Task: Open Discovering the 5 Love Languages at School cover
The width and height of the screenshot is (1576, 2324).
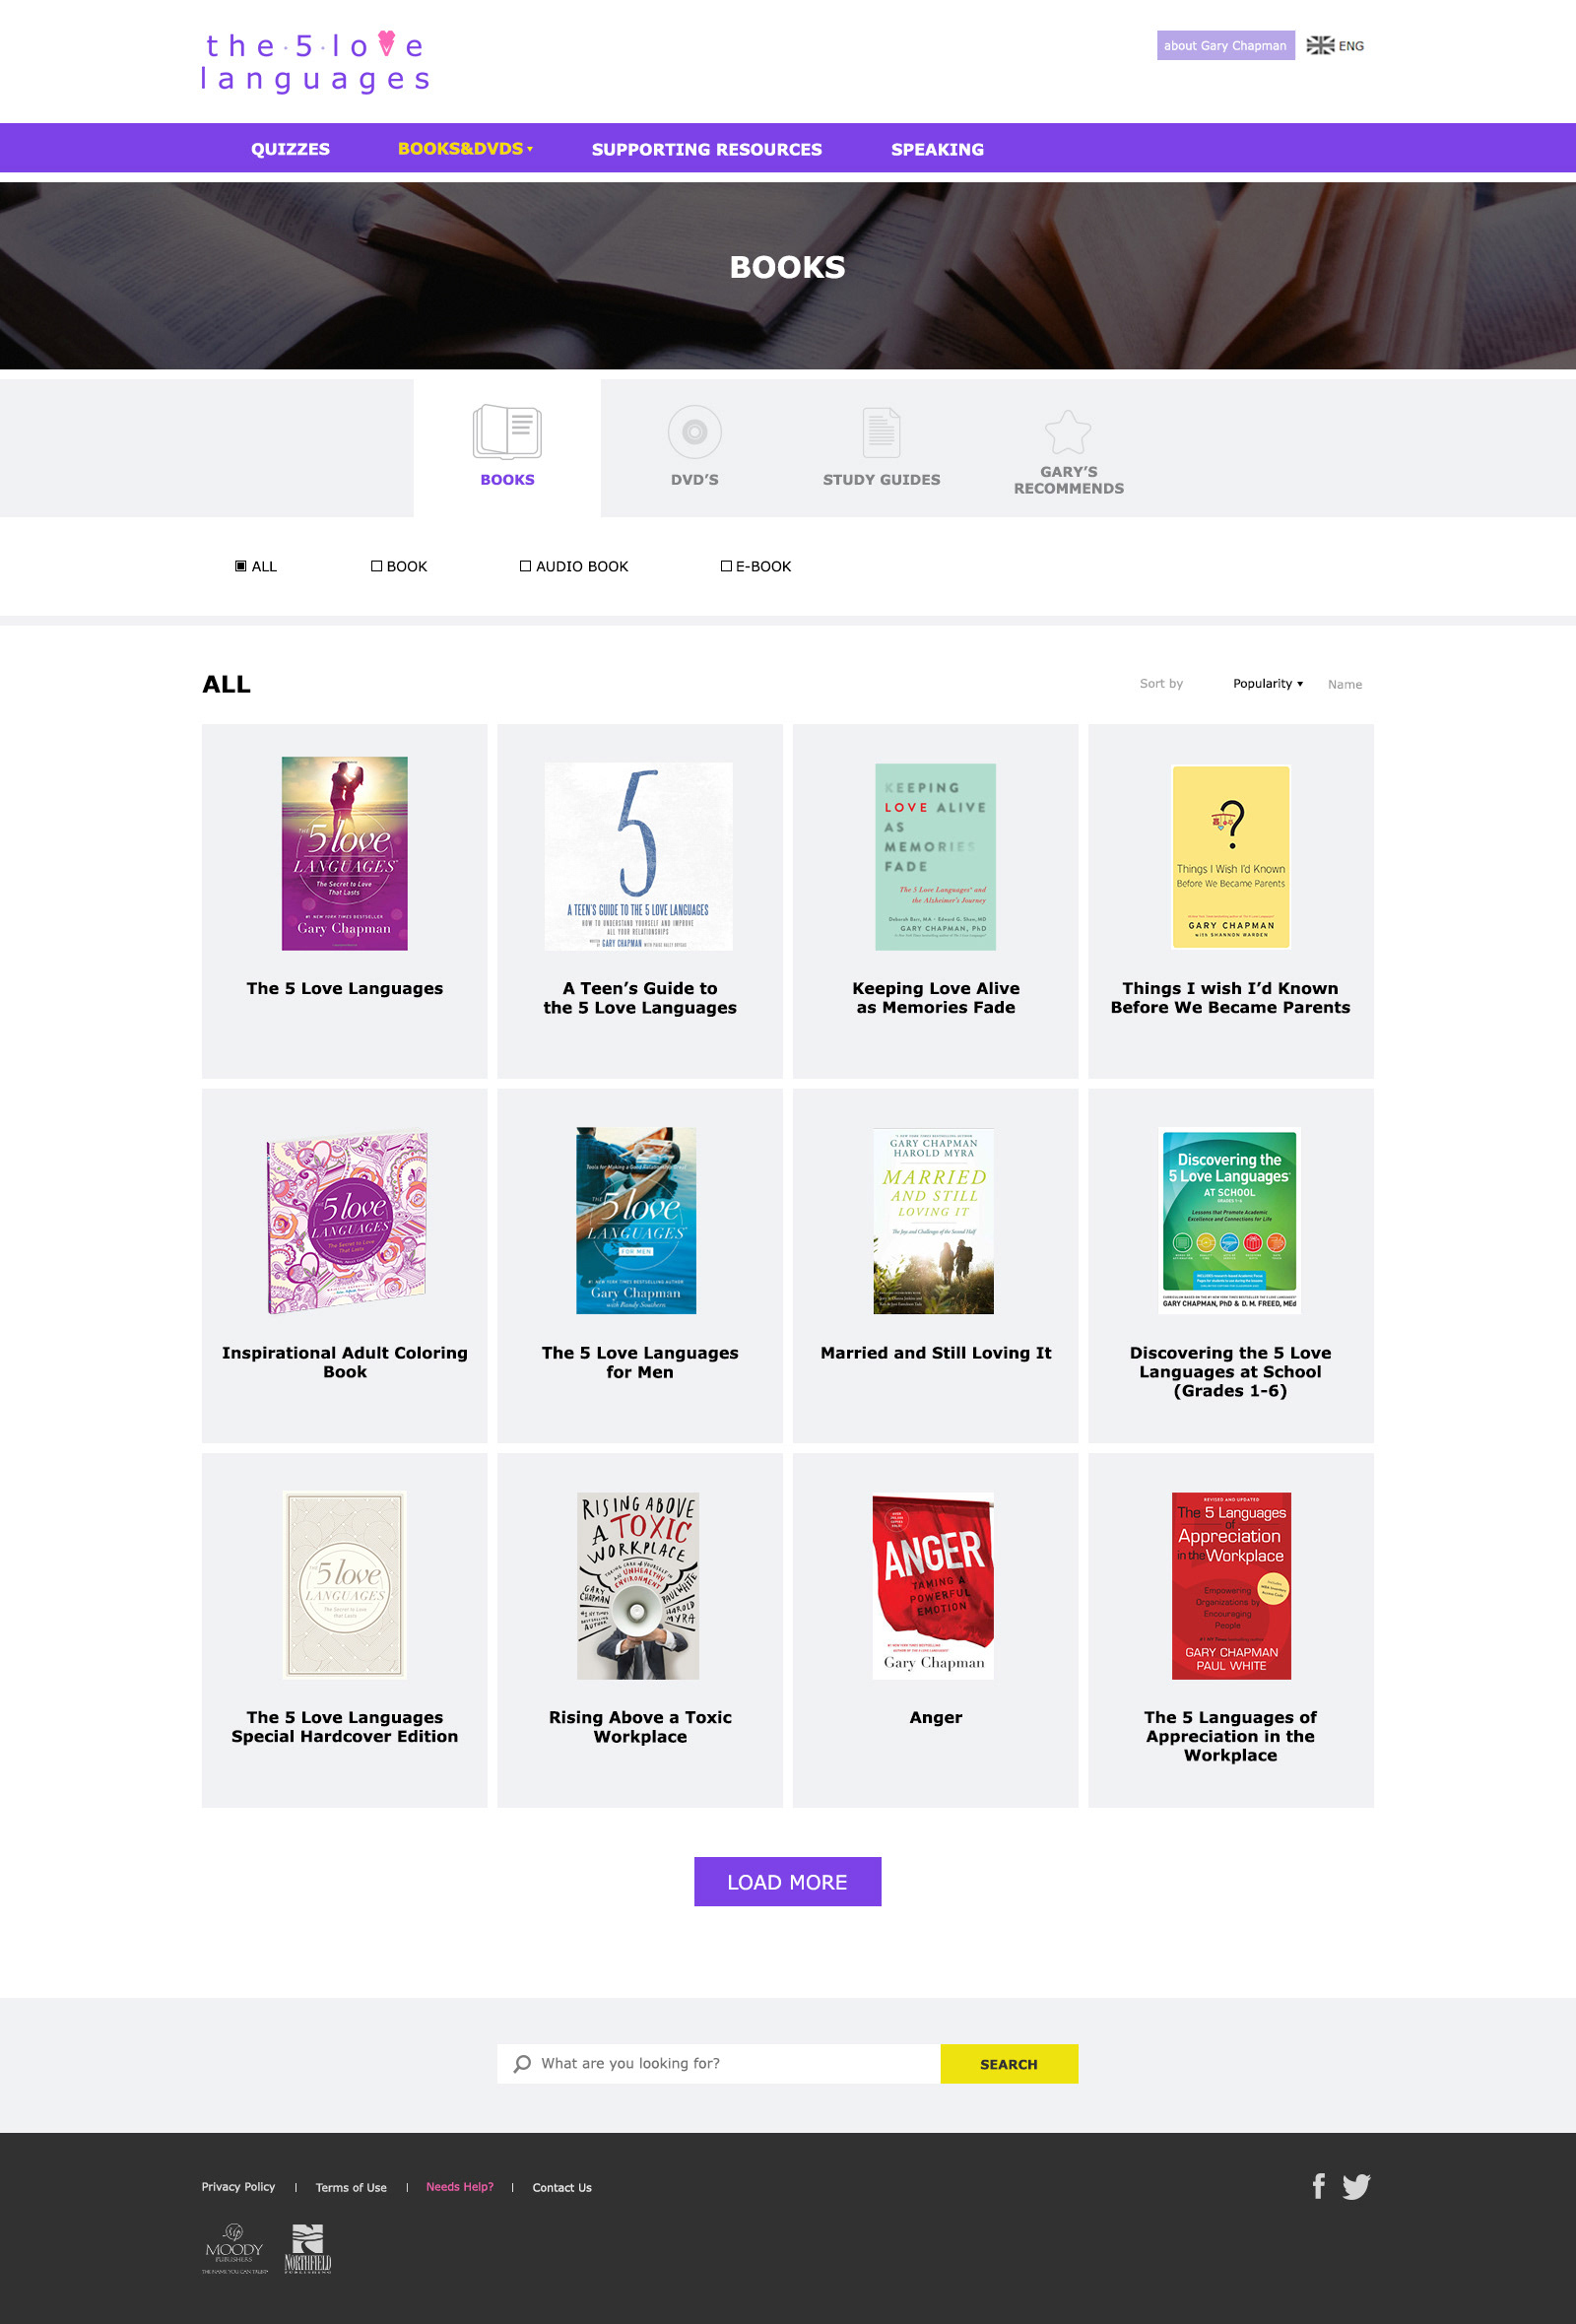Action: point(1229,1220)
